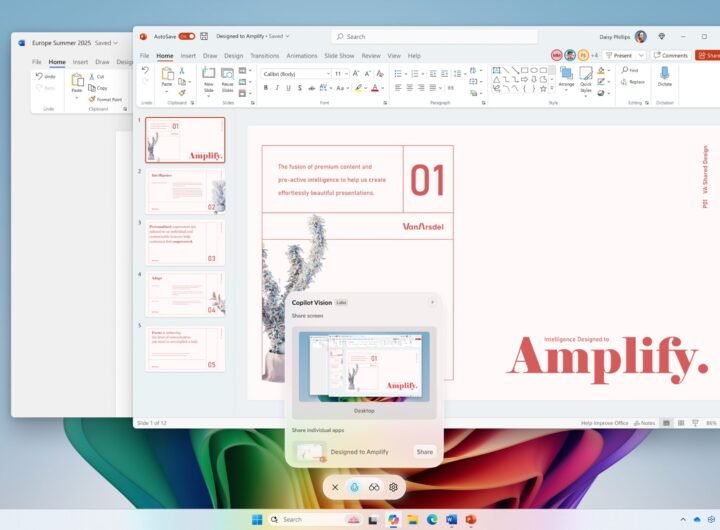This screenshot has height=530, width=720.
Task: Switch to Slide Sorter view icon
Action: (680, 423)
